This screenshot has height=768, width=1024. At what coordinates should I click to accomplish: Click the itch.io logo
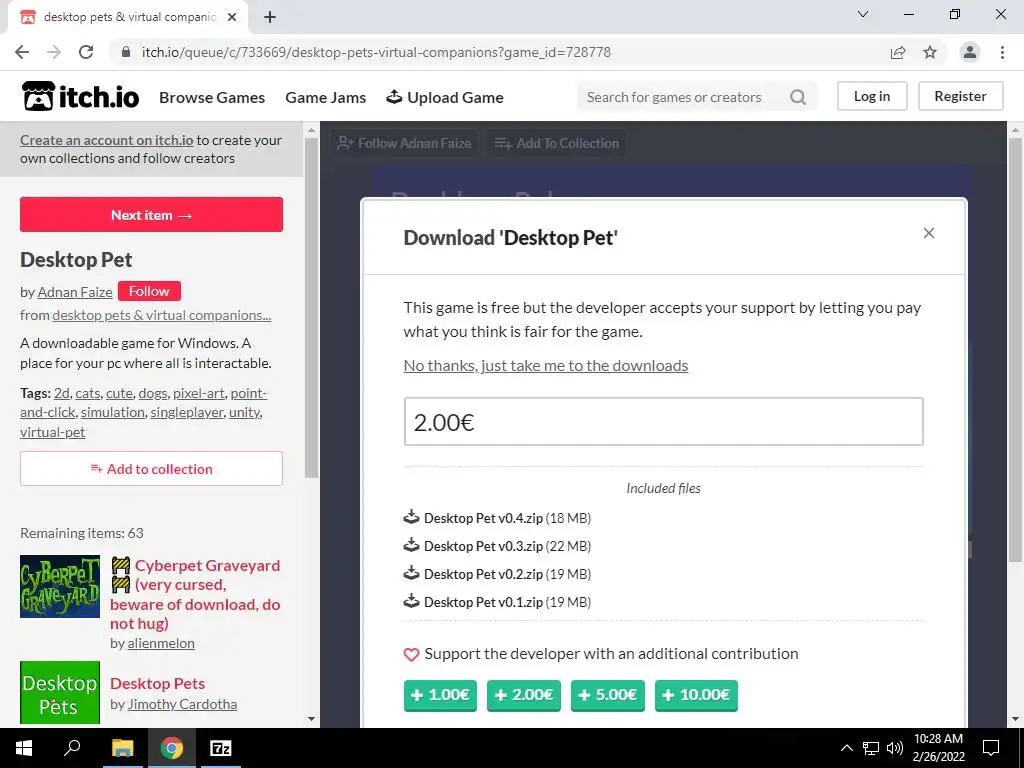click(x=80, y=97)
